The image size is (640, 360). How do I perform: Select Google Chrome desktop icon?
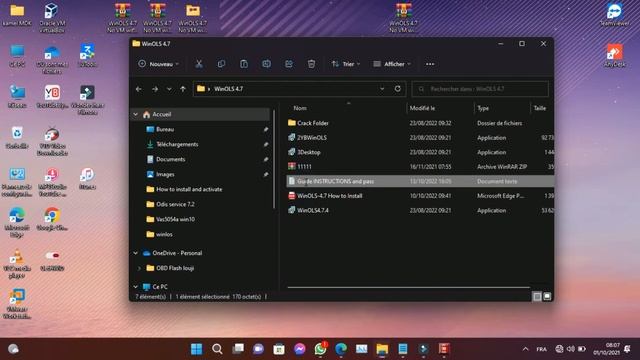coord(52,219)
